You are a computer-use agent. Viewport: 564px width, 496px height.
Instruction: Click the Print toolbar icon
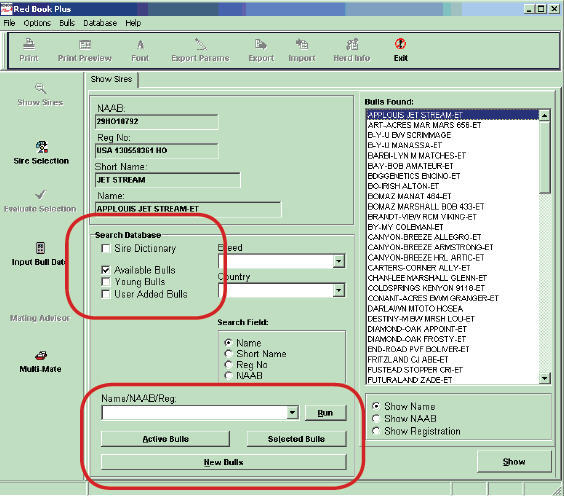pos(29,45)
